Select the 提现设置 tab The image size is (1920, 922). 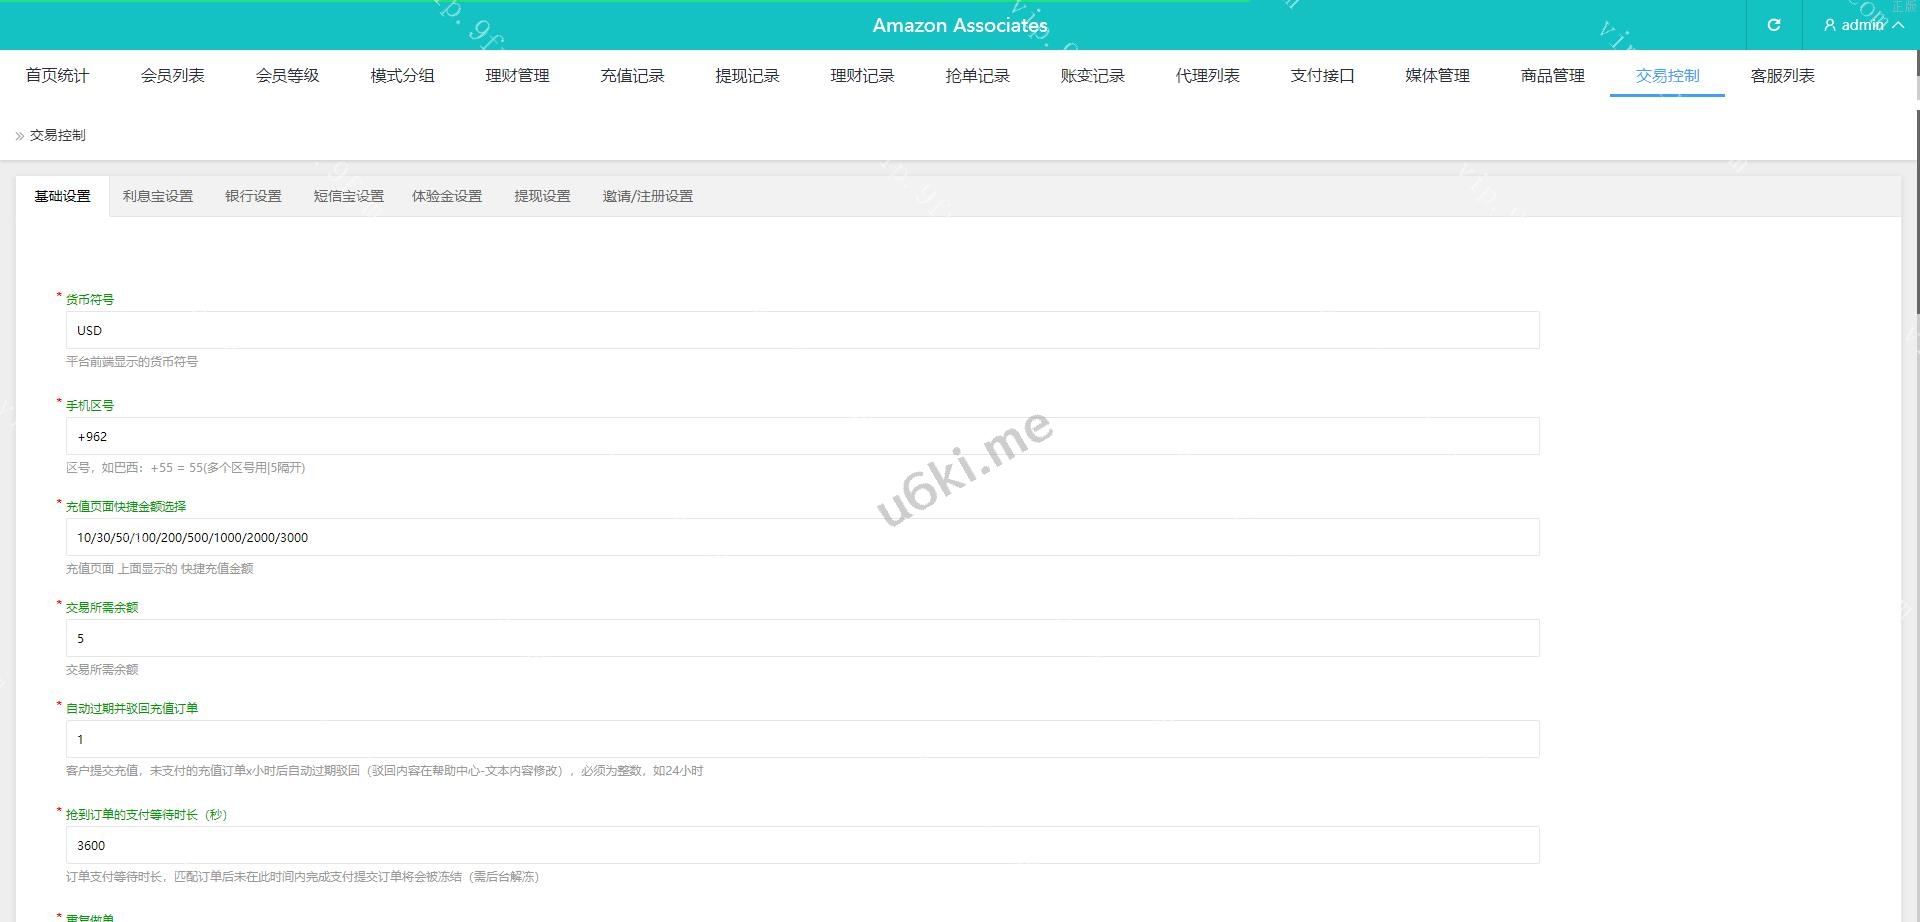pyautogui.click(x=542, y=197)
